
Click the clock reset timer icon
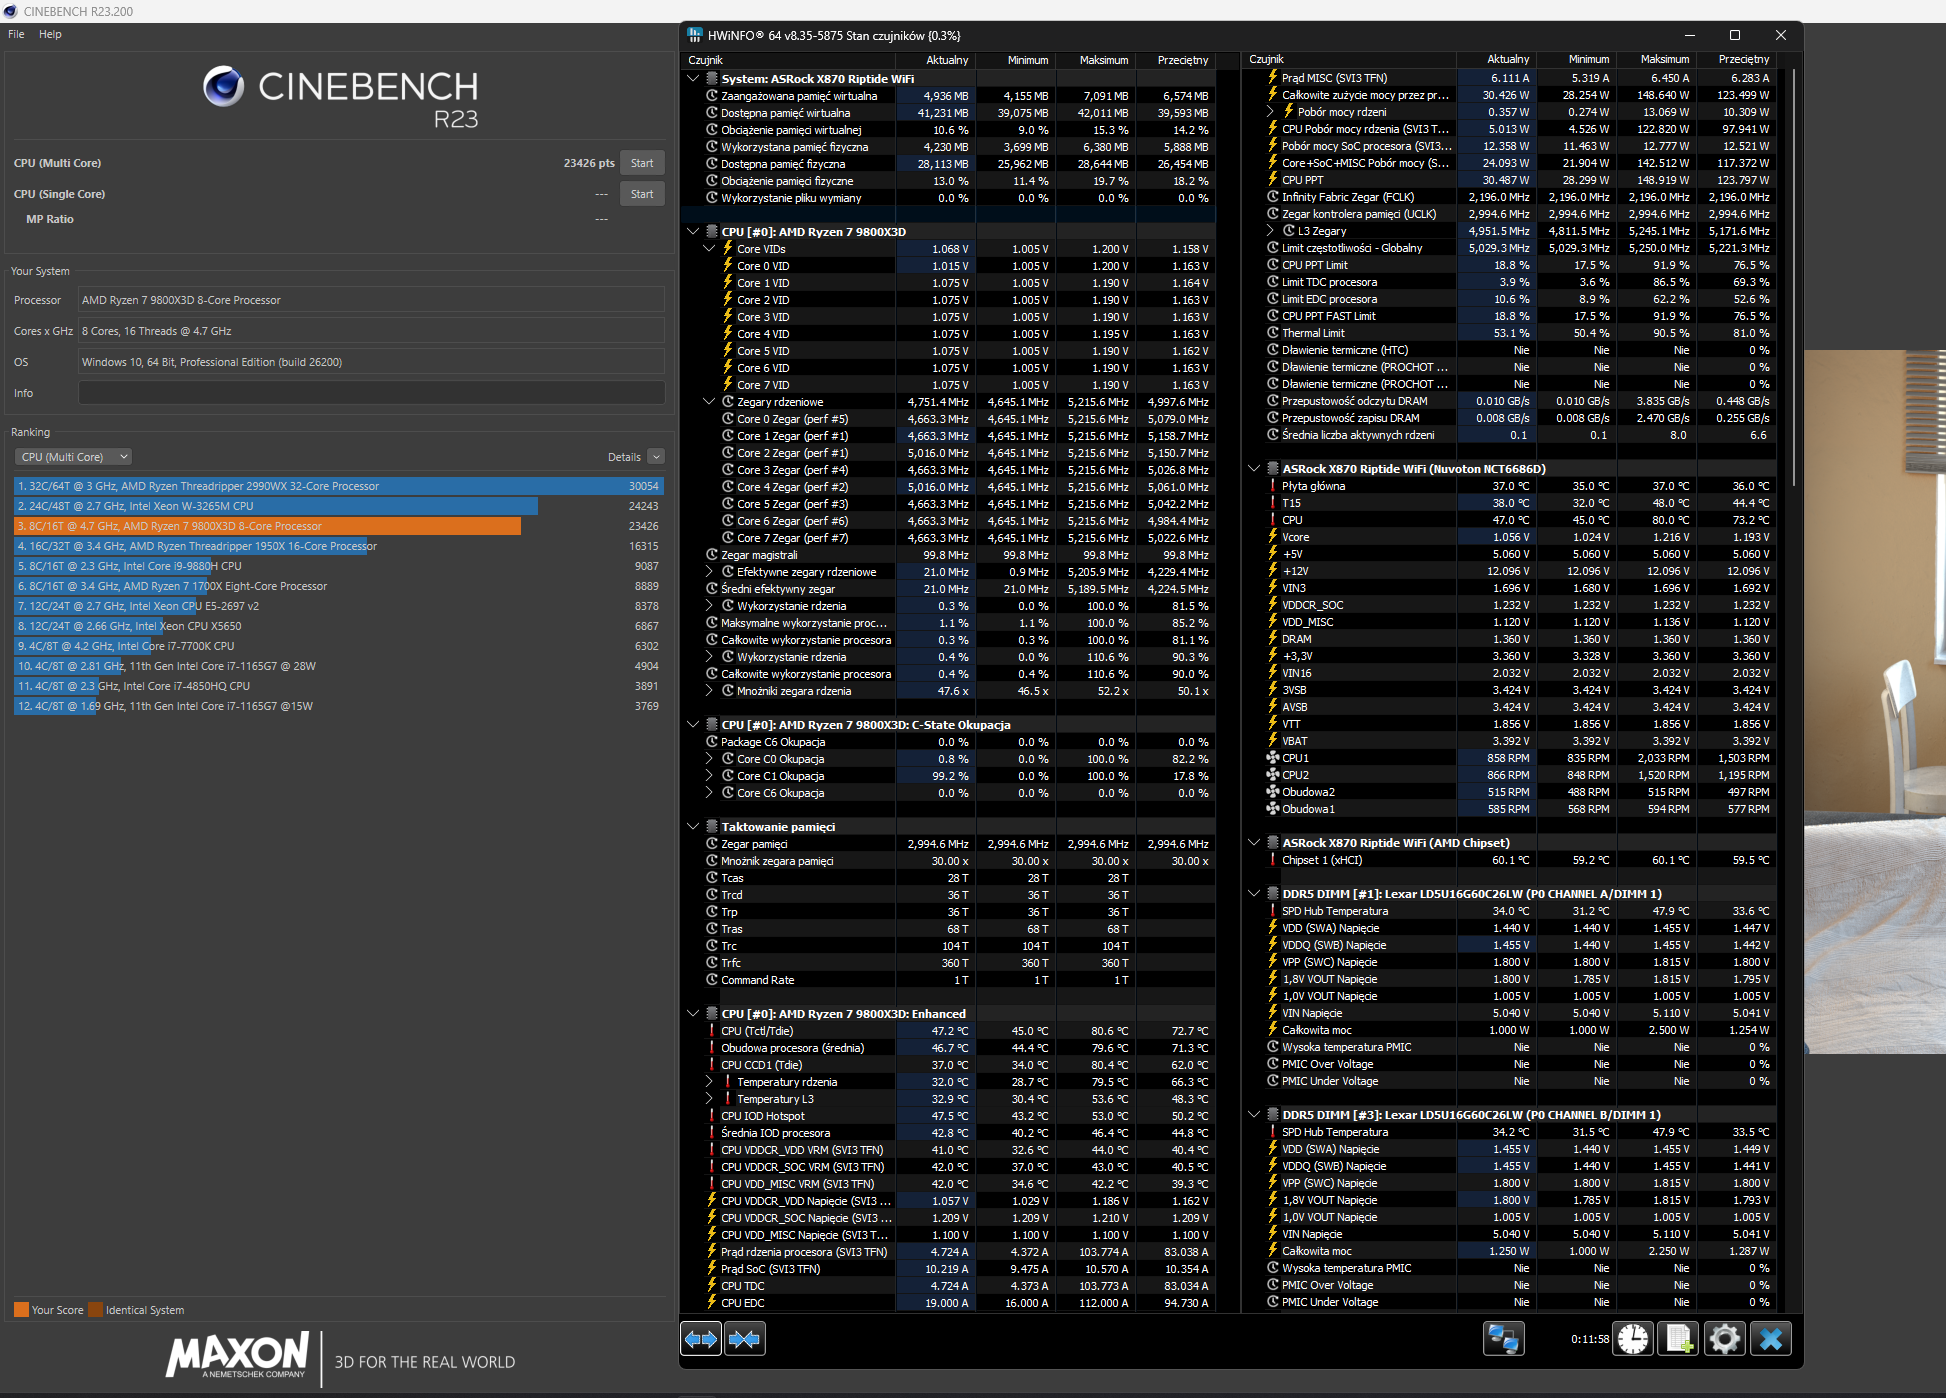tap(1633, 1339)
